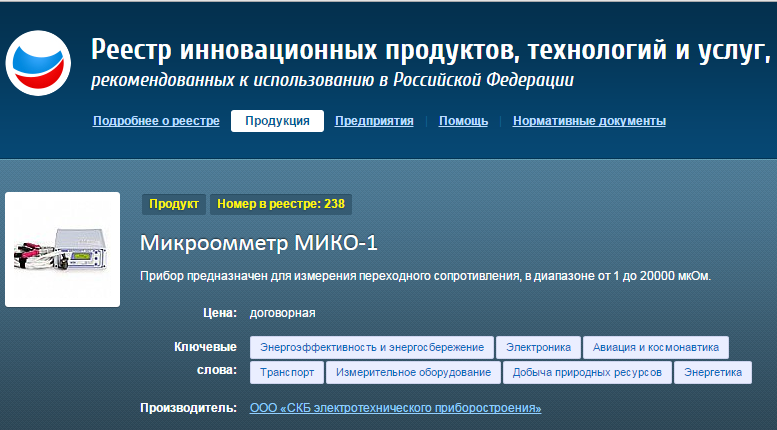
Task: Click the subtitle рекомендованных к использованию
Action: (x=333, y=80)
